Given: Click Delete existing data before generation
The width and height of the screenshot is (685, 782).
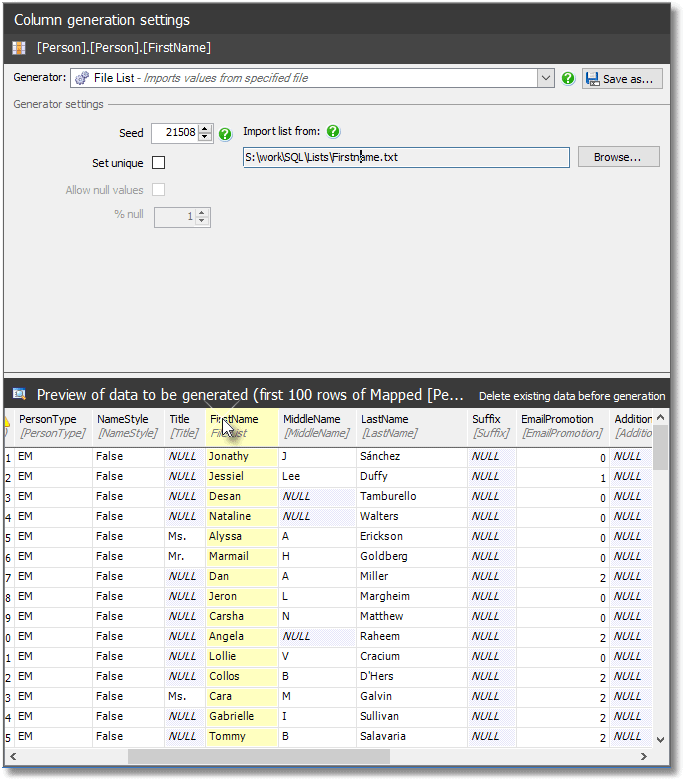Looking at the screenshot, I should click(x=571, y=396).
